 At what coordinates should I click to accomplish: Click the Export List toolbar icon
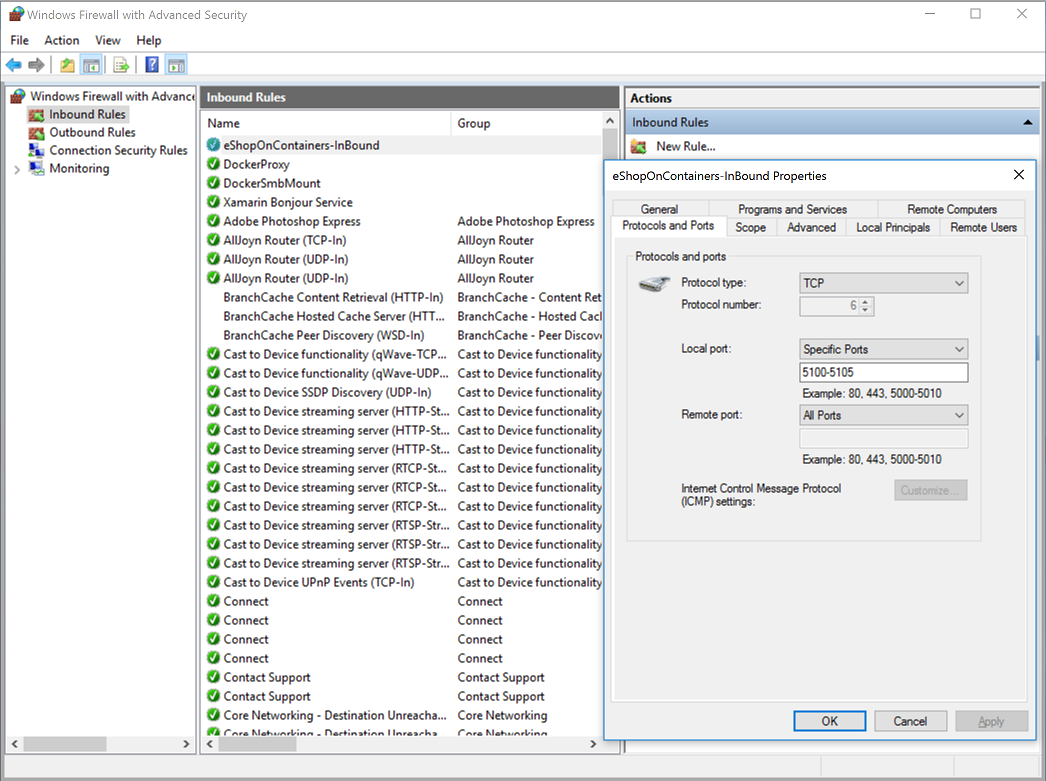coord(121,65)
